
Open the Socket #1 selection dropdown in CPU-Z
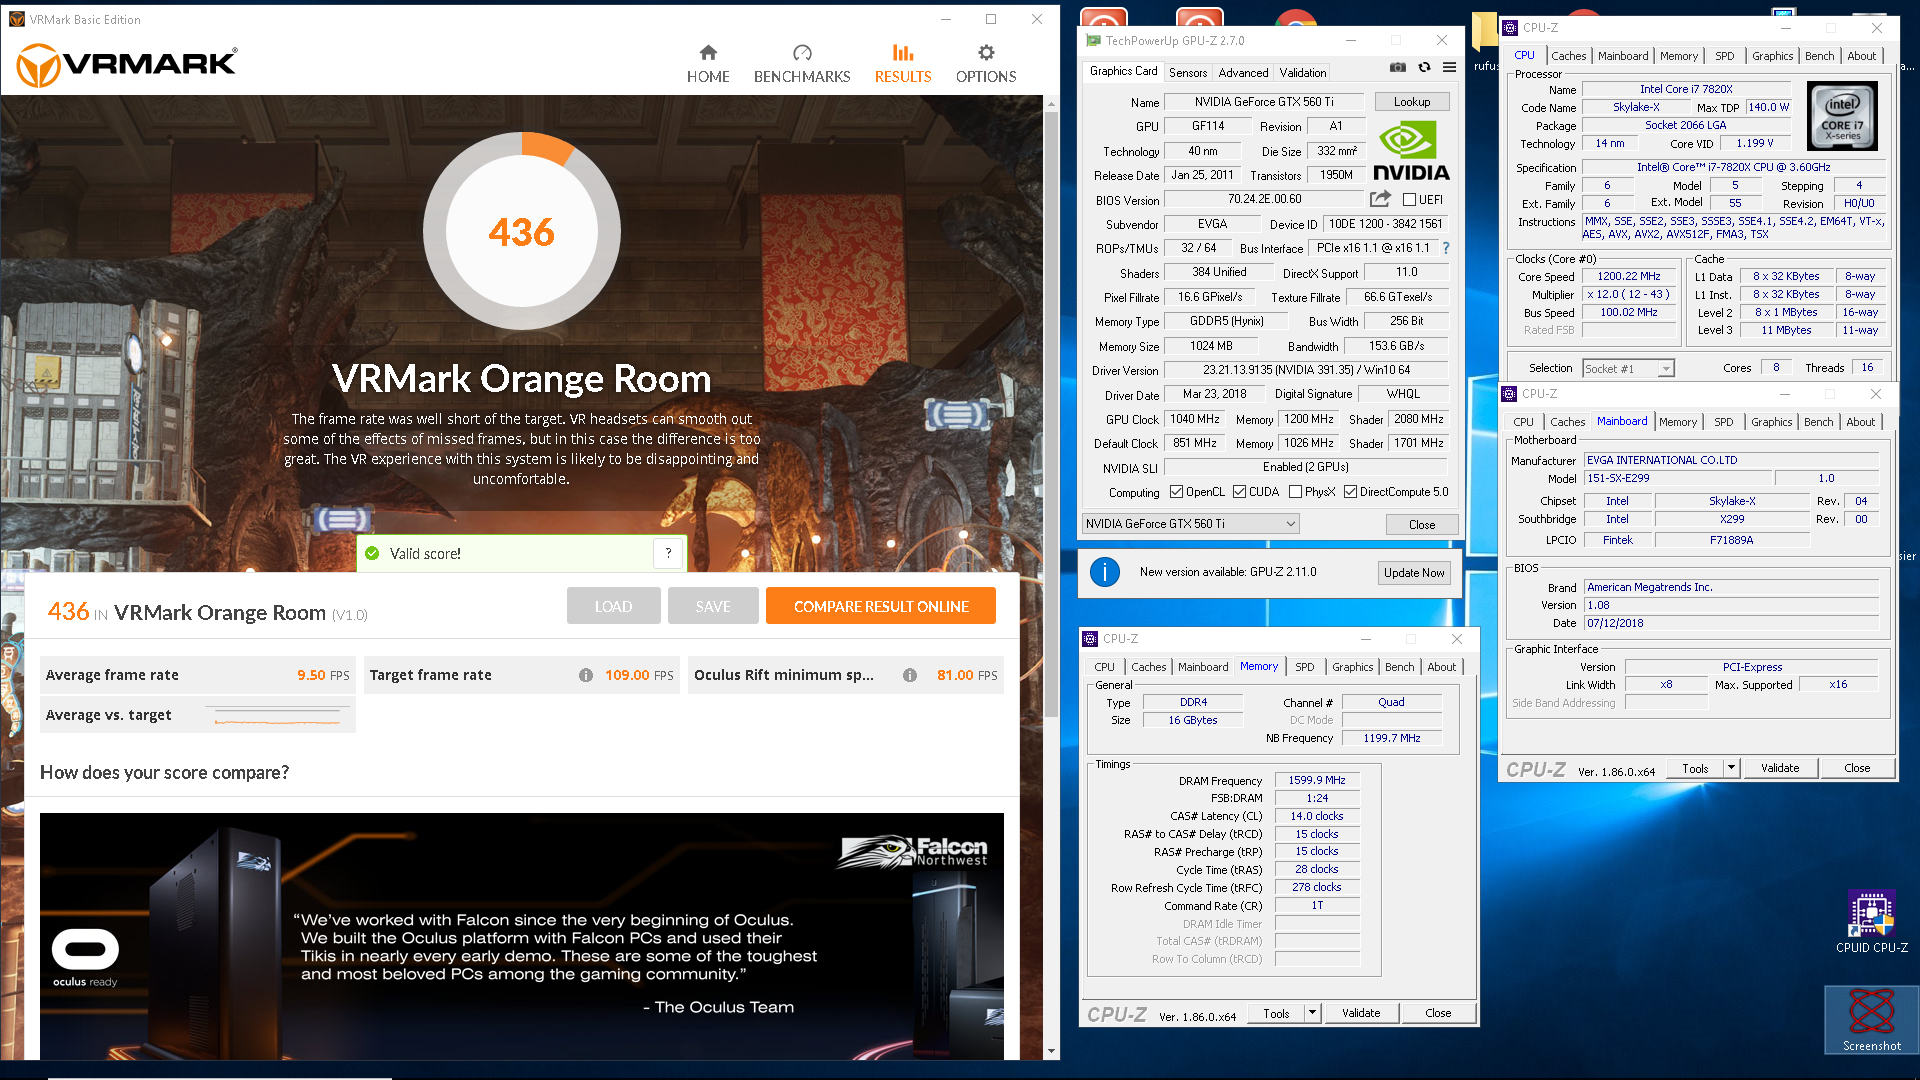(x=1628, y=369)
